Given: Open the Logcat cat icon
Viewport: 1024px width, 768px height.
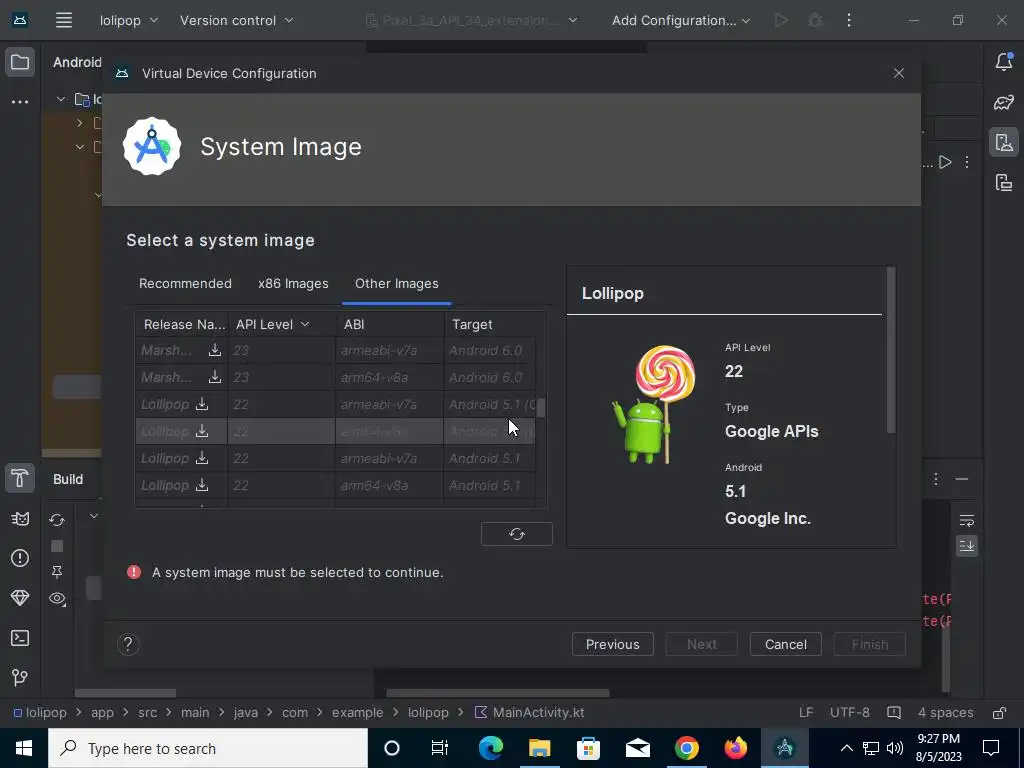Looking at the screenshot, I should [x=20, y=519].
